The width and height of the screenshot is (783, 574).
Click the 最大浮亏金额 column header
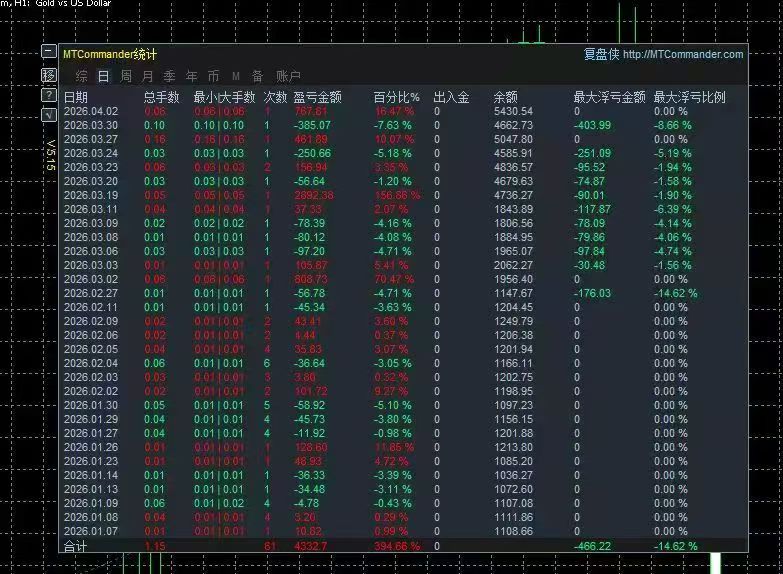(x=609, y=97)
